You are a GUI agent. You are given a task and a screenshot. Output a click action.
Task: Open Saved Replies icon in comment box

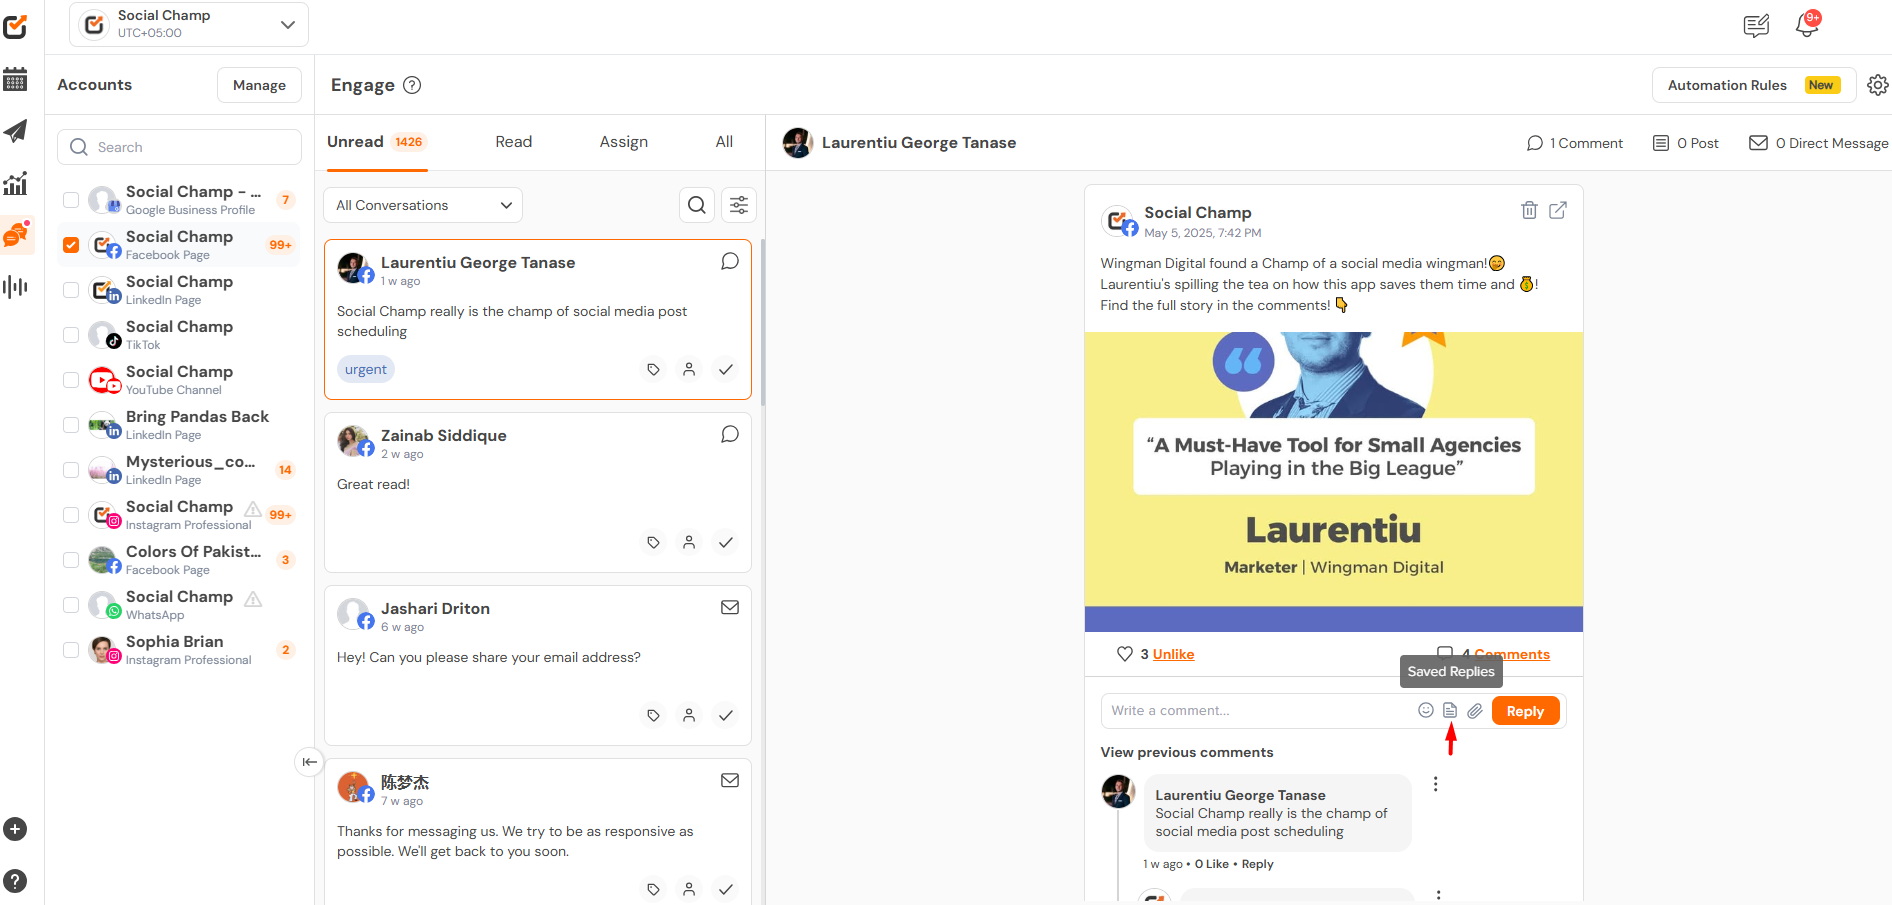pos(1450,710)
